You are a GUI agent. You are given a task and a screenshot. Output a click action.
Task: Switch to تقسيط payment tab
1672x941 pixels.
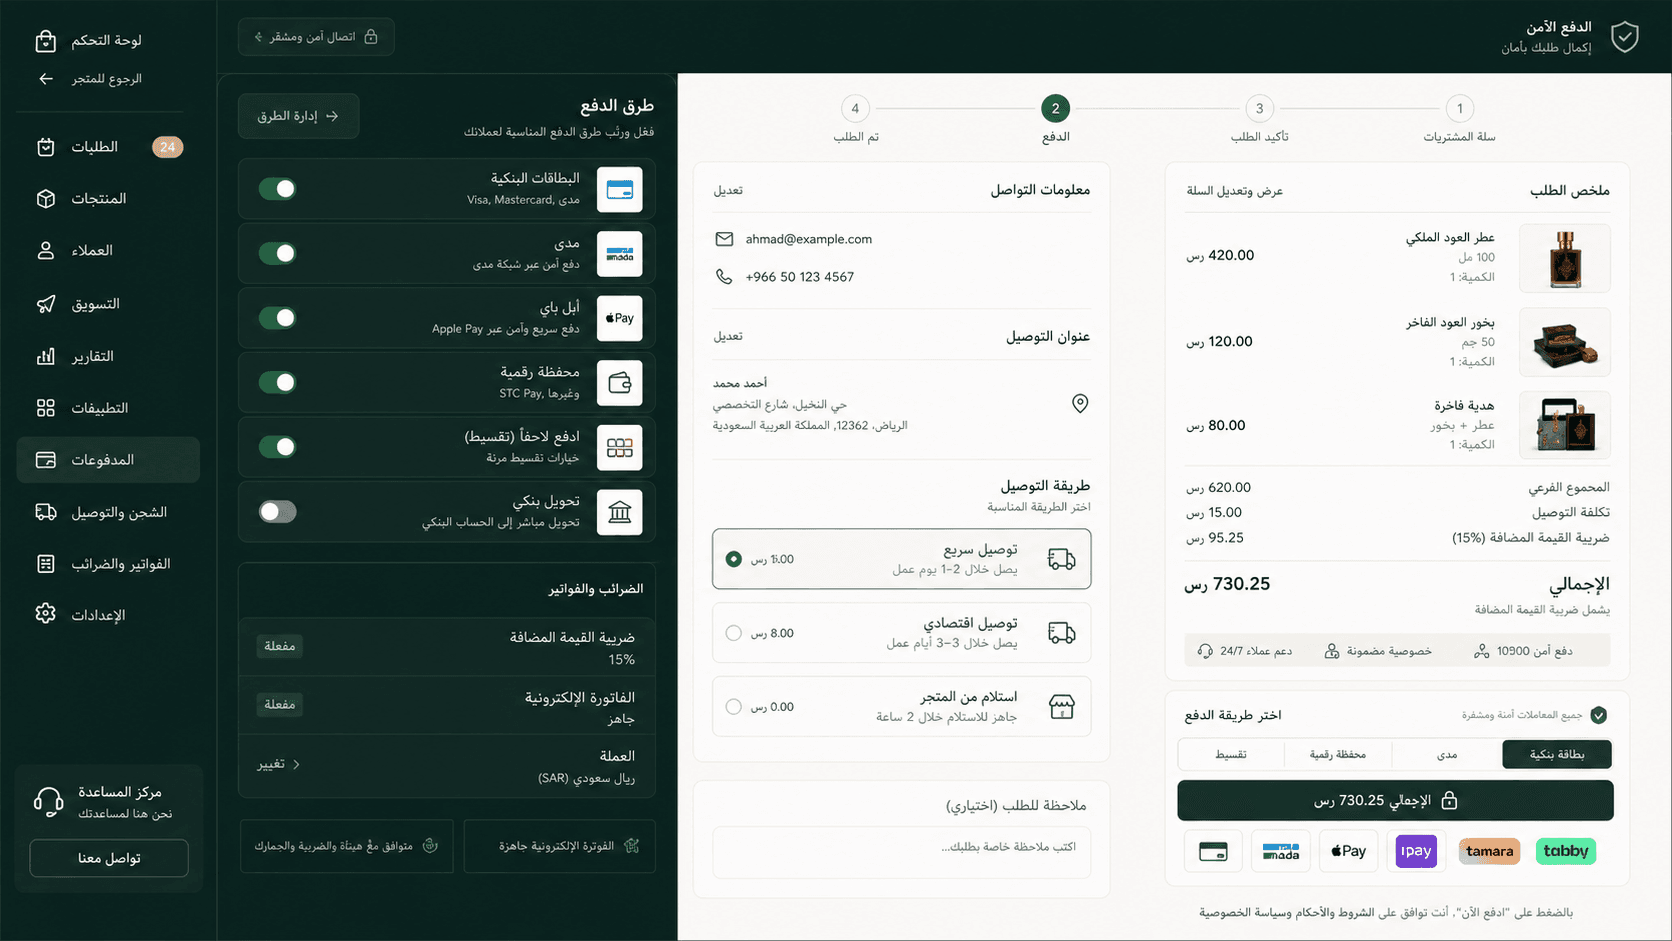pos(1231,754)
